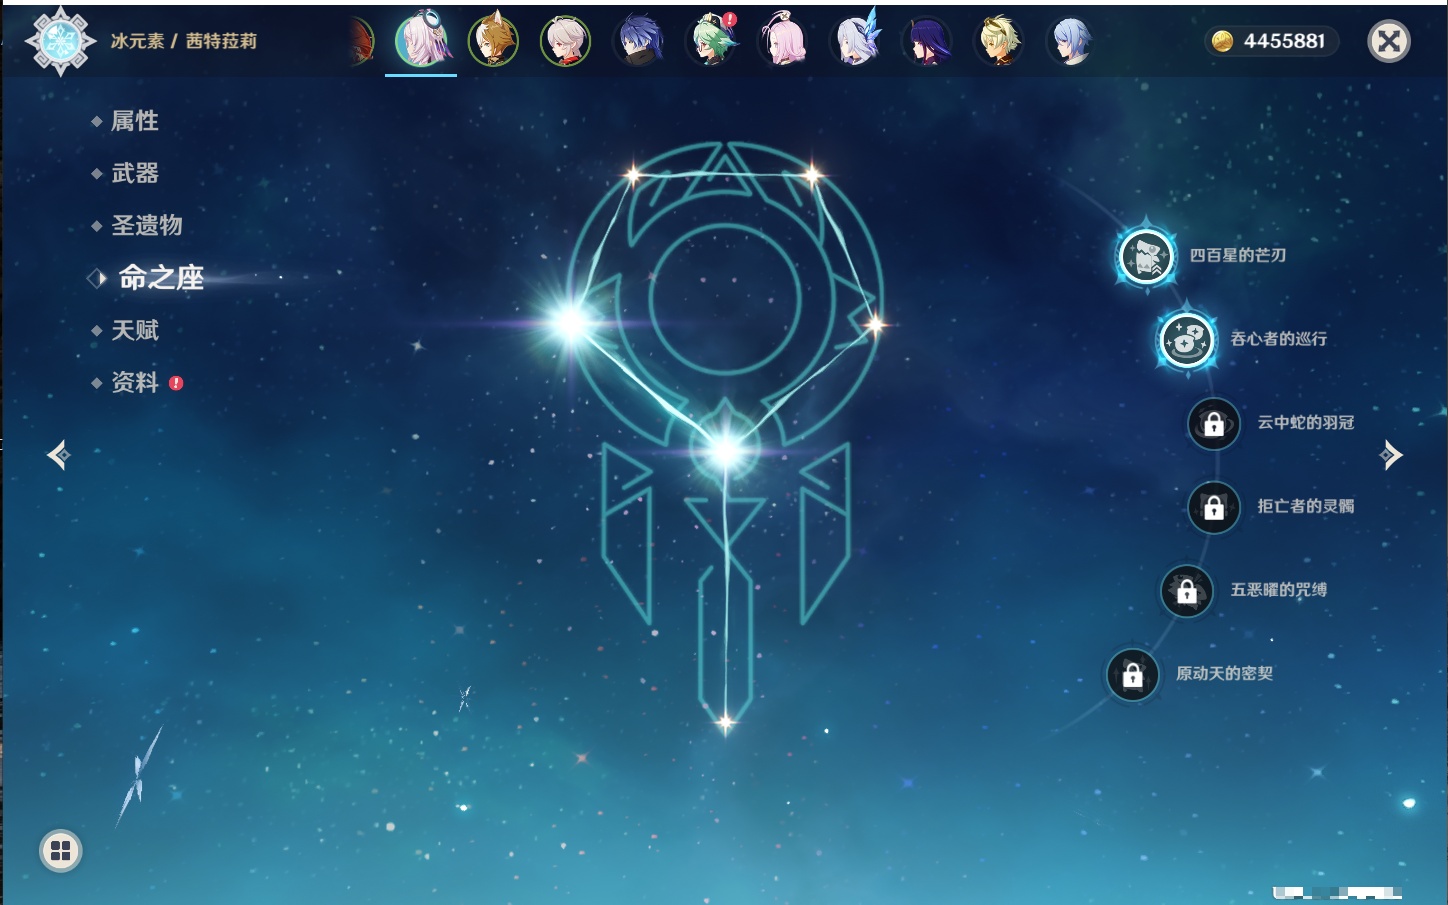
Task: Open the 属性 attributes page
Action: click(135, 121)
